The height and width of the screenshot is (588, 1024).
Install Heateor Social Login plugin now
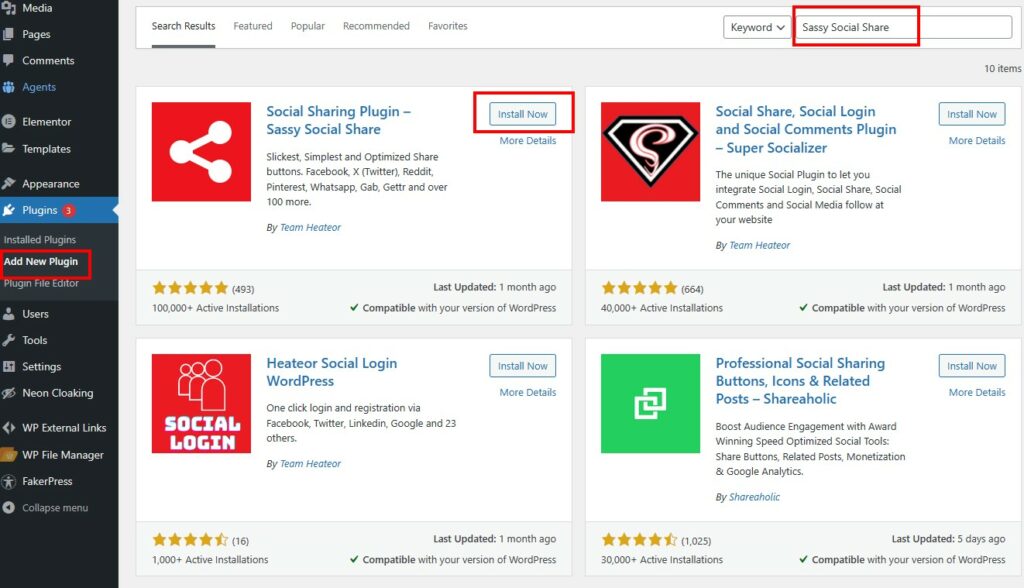pyautogui.click(x=522, y=366)
